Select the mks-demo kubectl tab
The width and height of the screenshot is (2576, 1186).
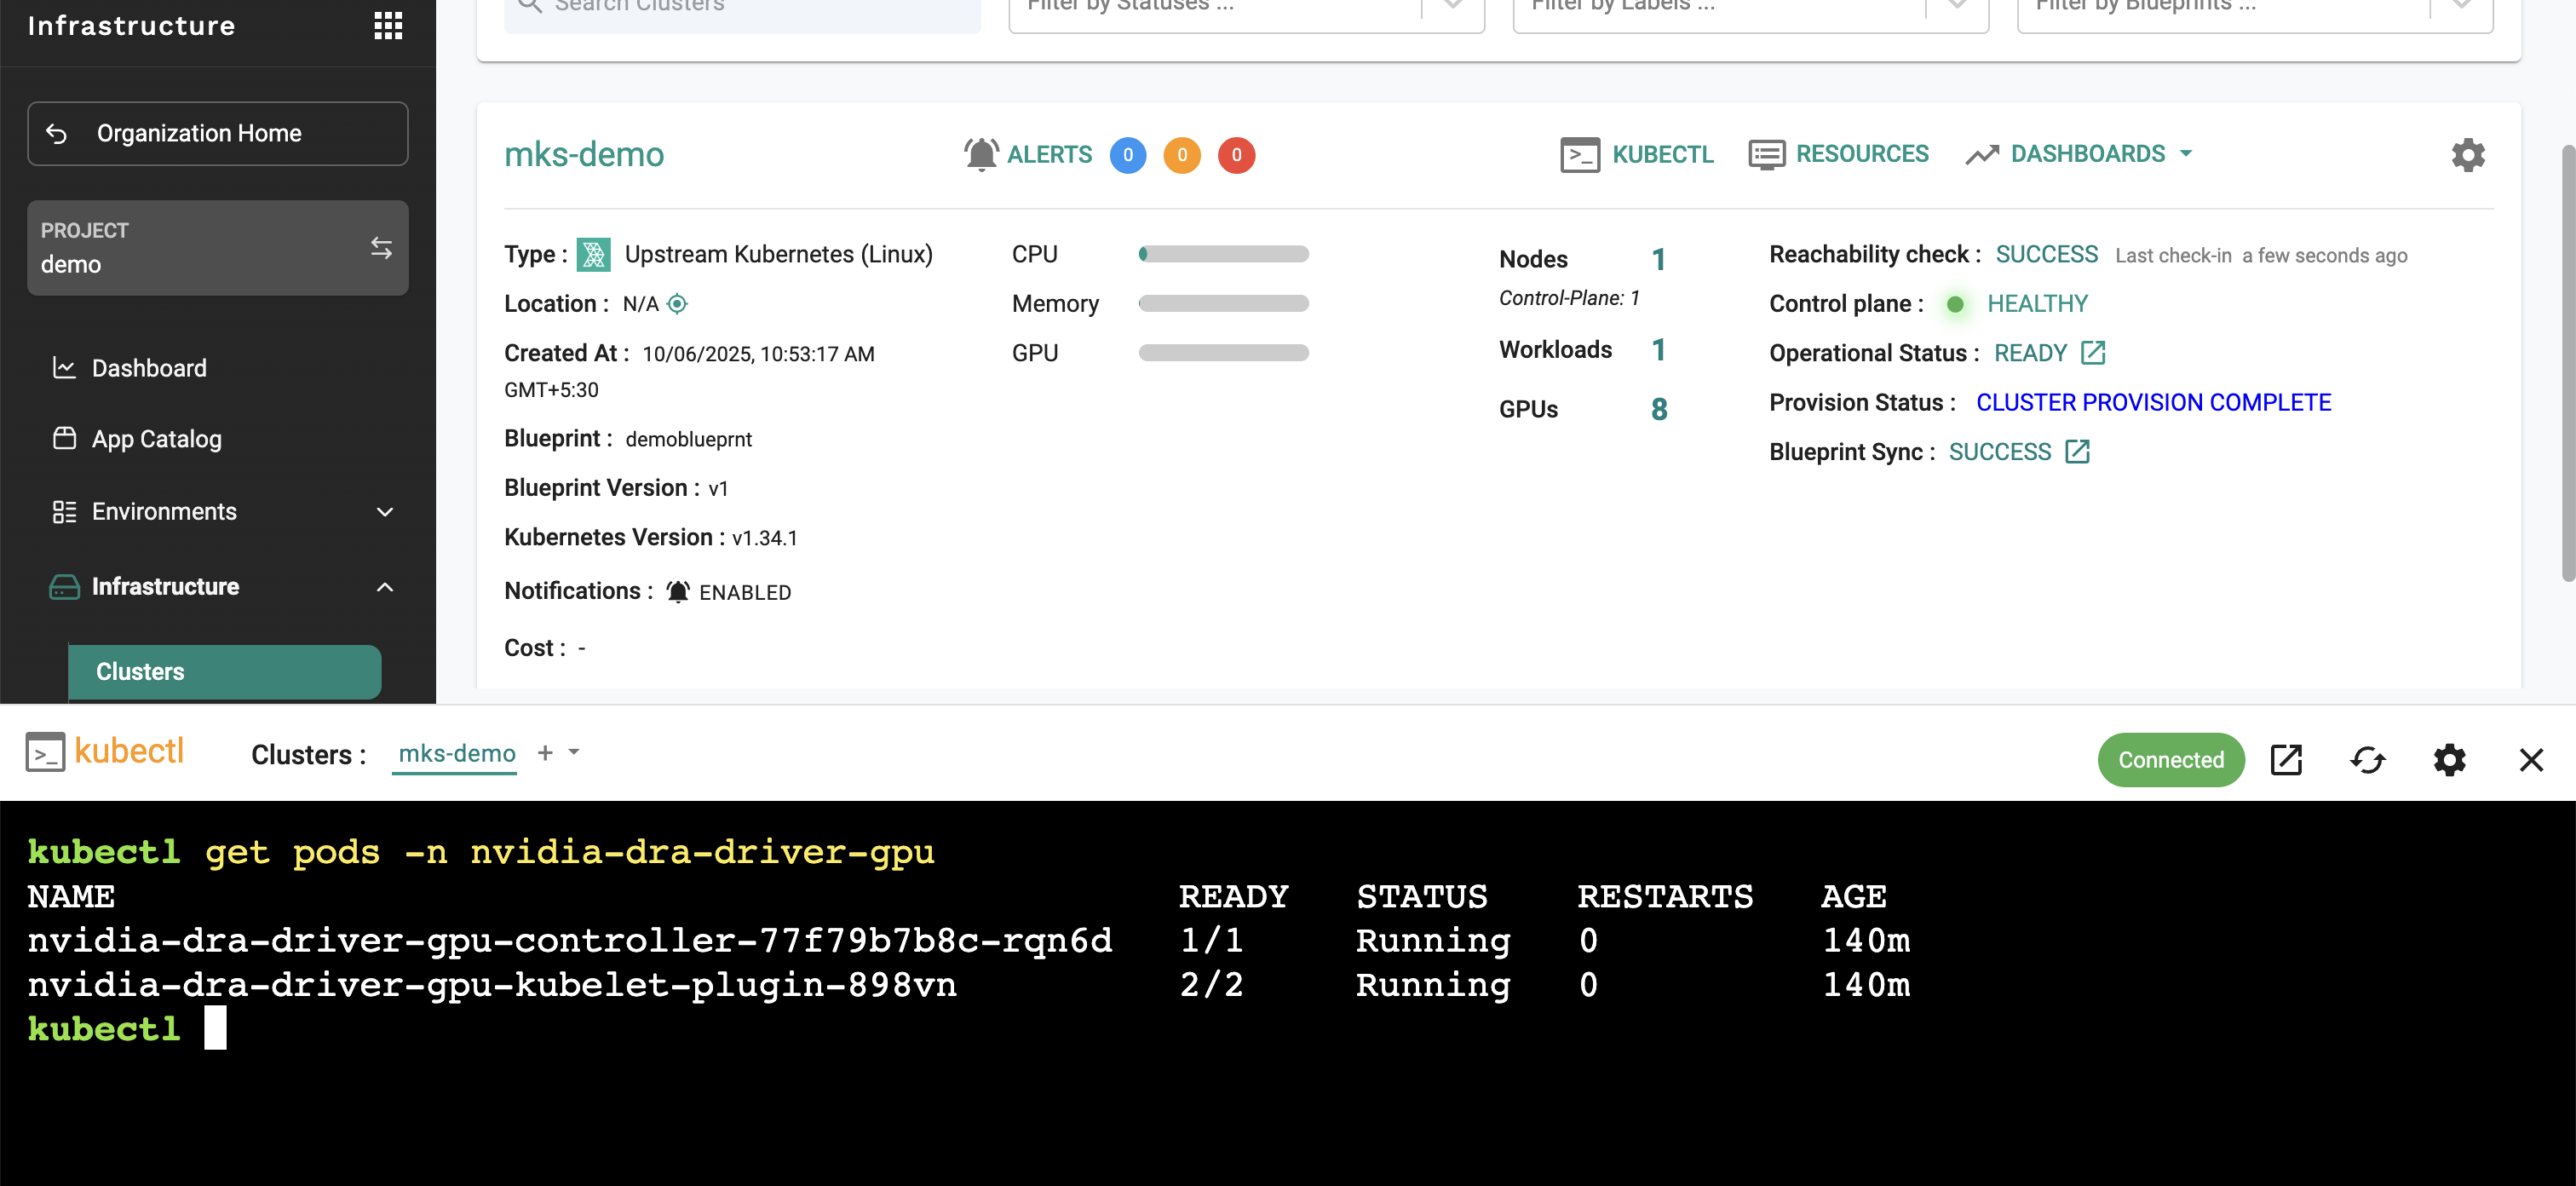pyautogui.click(x=457, y=754)
